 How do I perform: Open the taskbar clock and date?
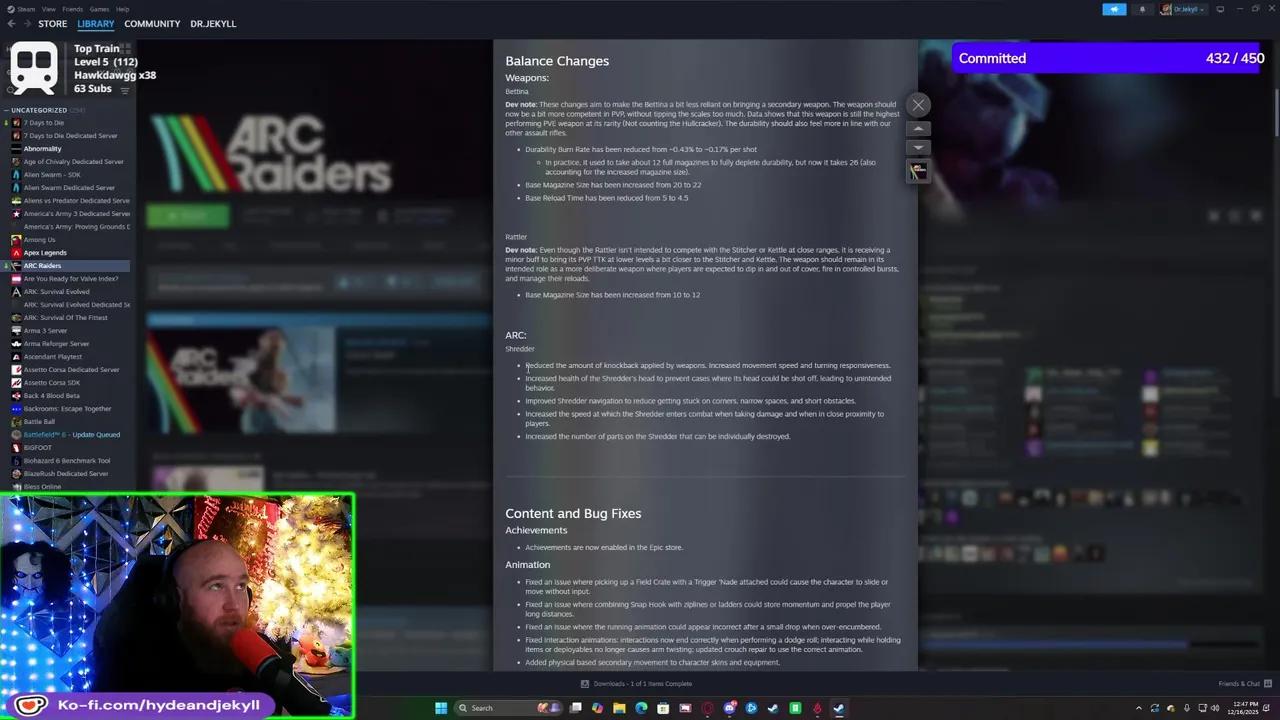coord(1245,708)
